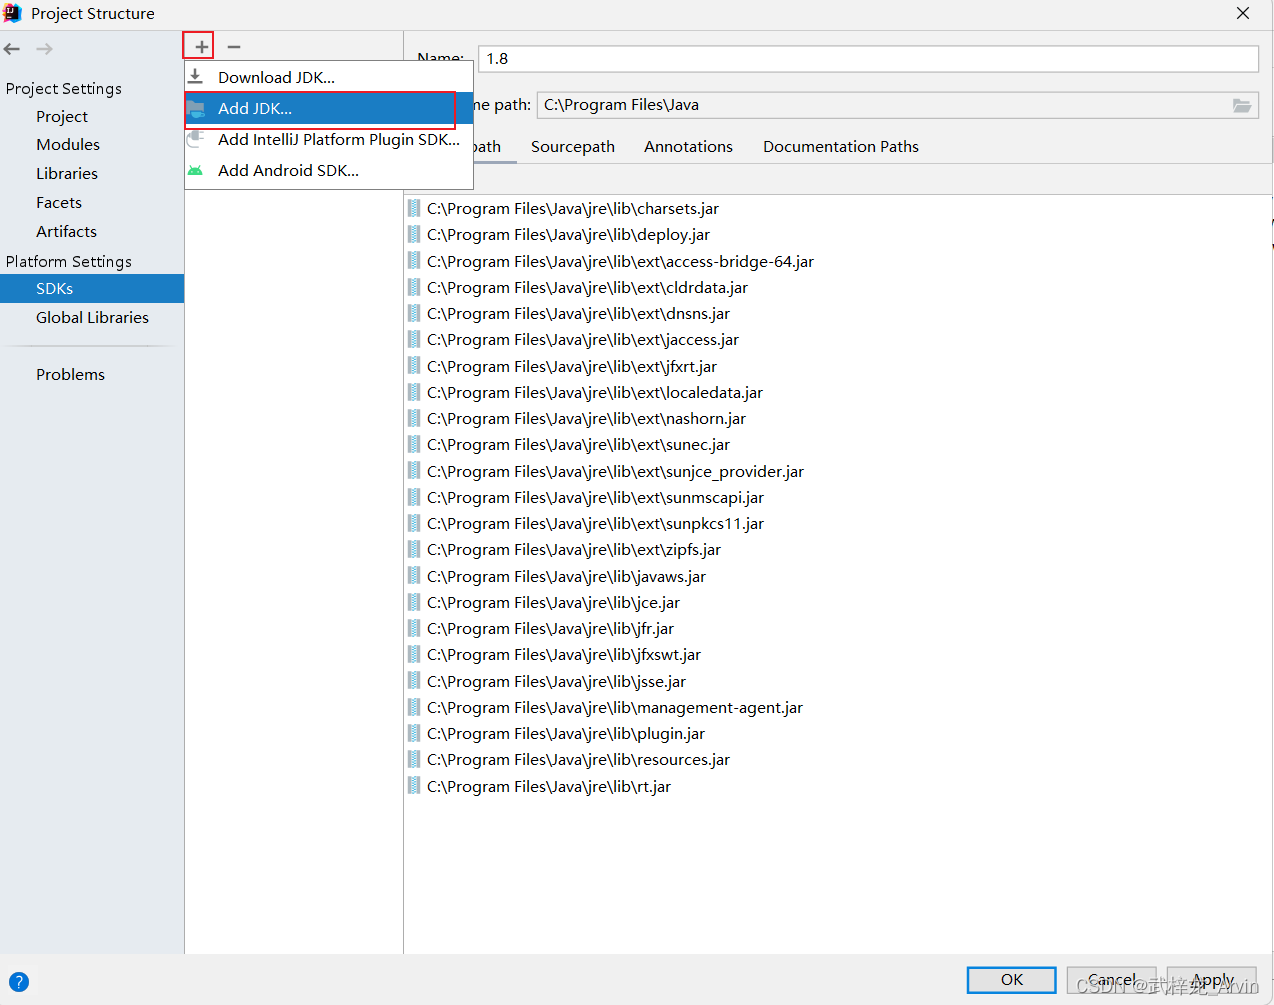
Task: Click the minus button to remove SDK
Action: (234, 47)
